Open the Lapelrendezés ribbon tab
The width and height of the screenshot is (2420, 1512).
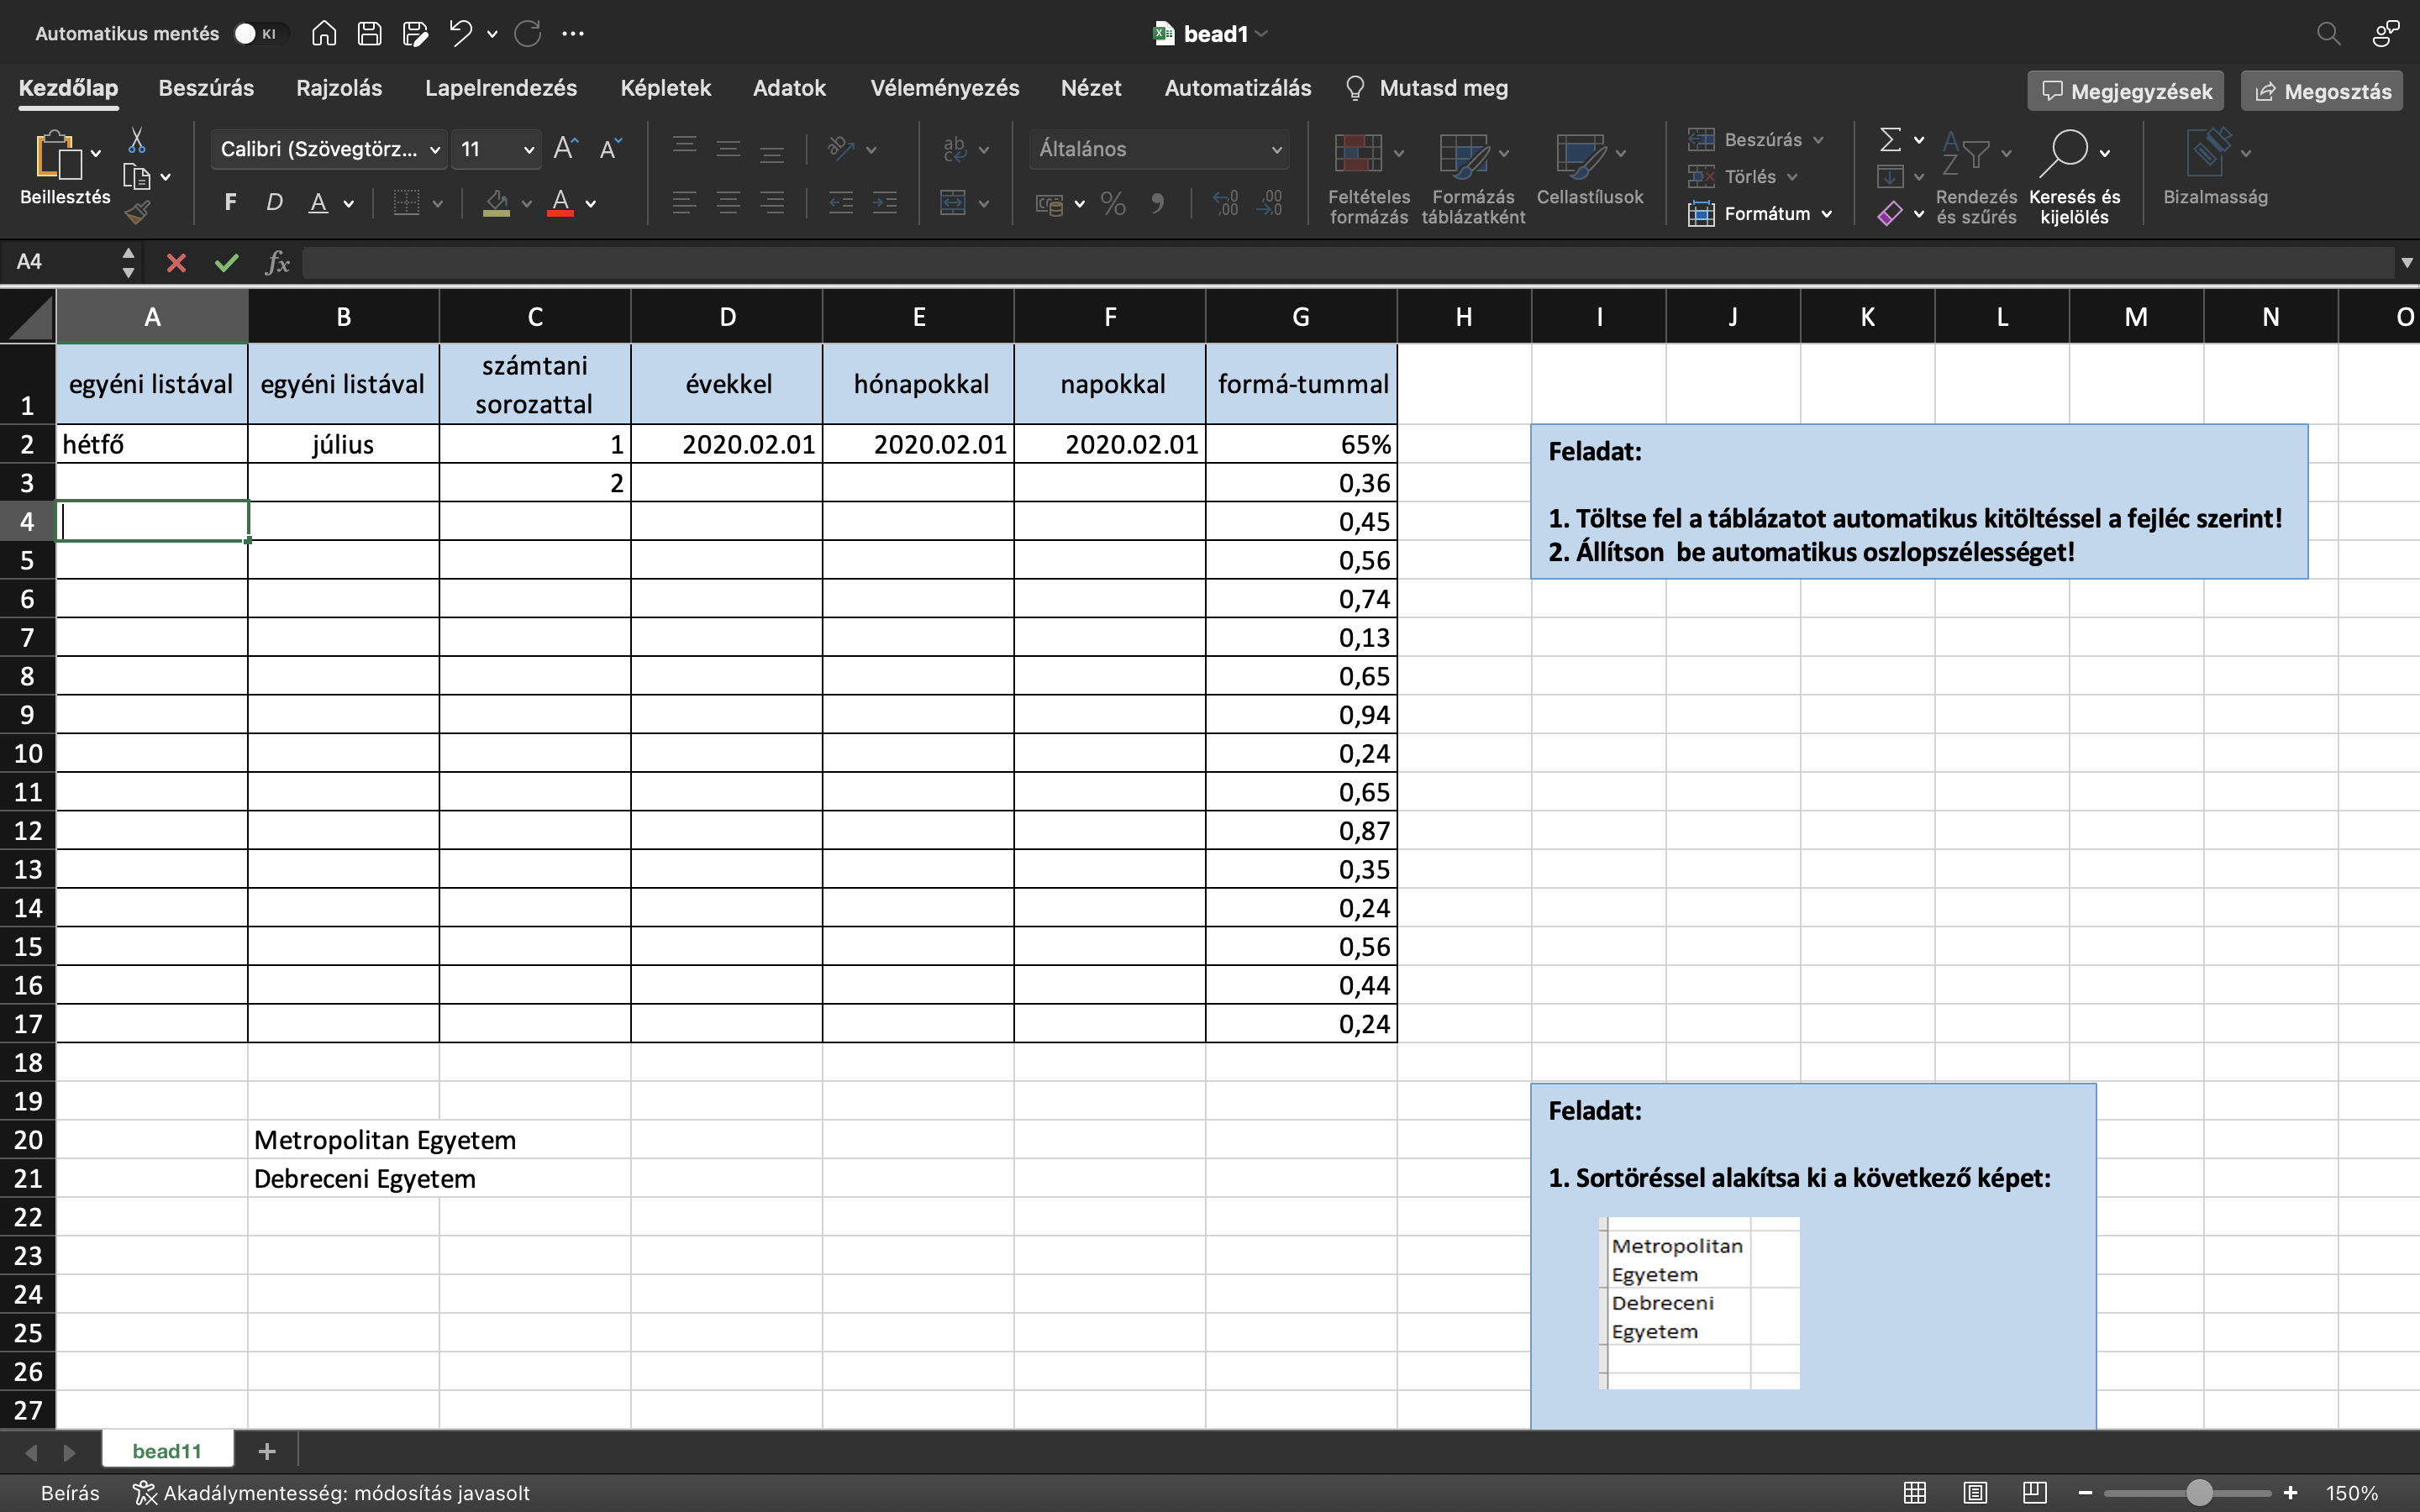click(x=500, y=88)
